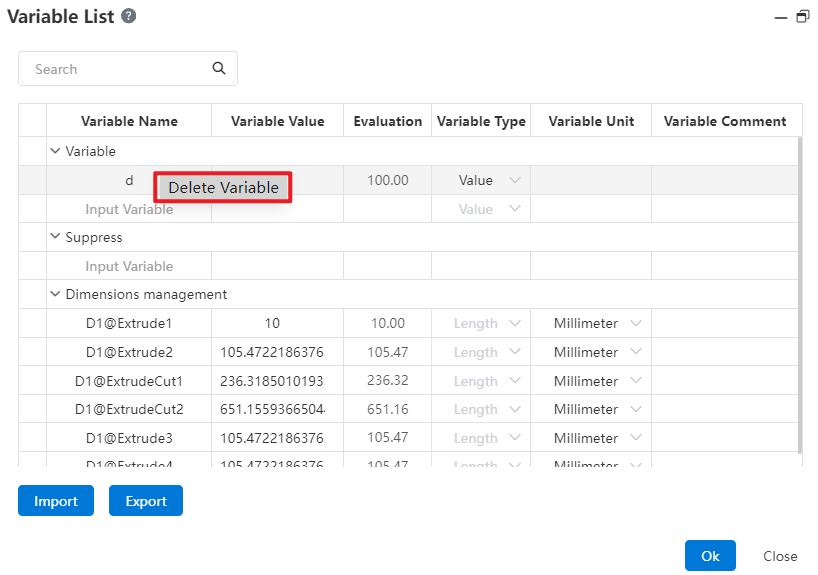The width and height of the screenshot is (818, 575).
Task: Collapse the Variable group
Action: click(x=55, y=151)
